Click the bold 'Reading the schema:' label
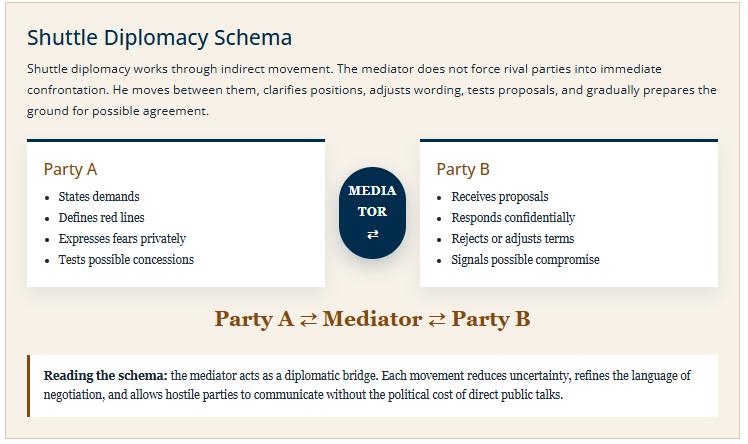Viewport: 748px width, 444px height. tap(105, 375)
